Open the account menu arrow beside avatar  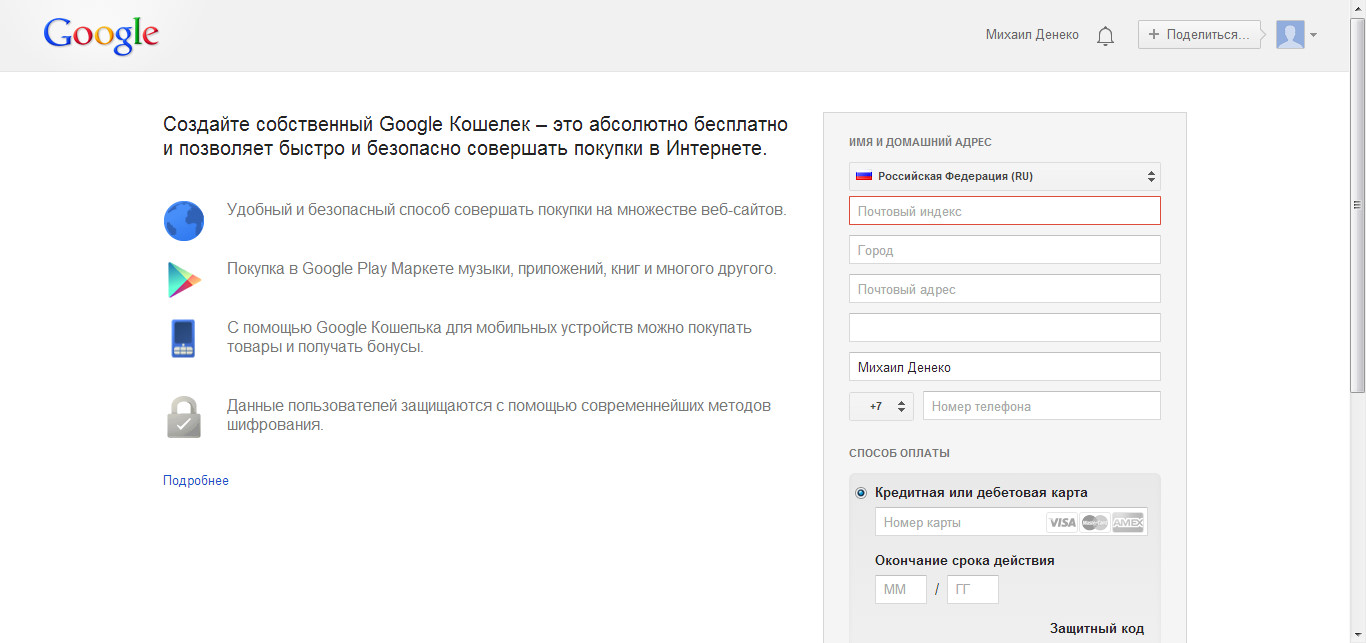click(1313, 35)
